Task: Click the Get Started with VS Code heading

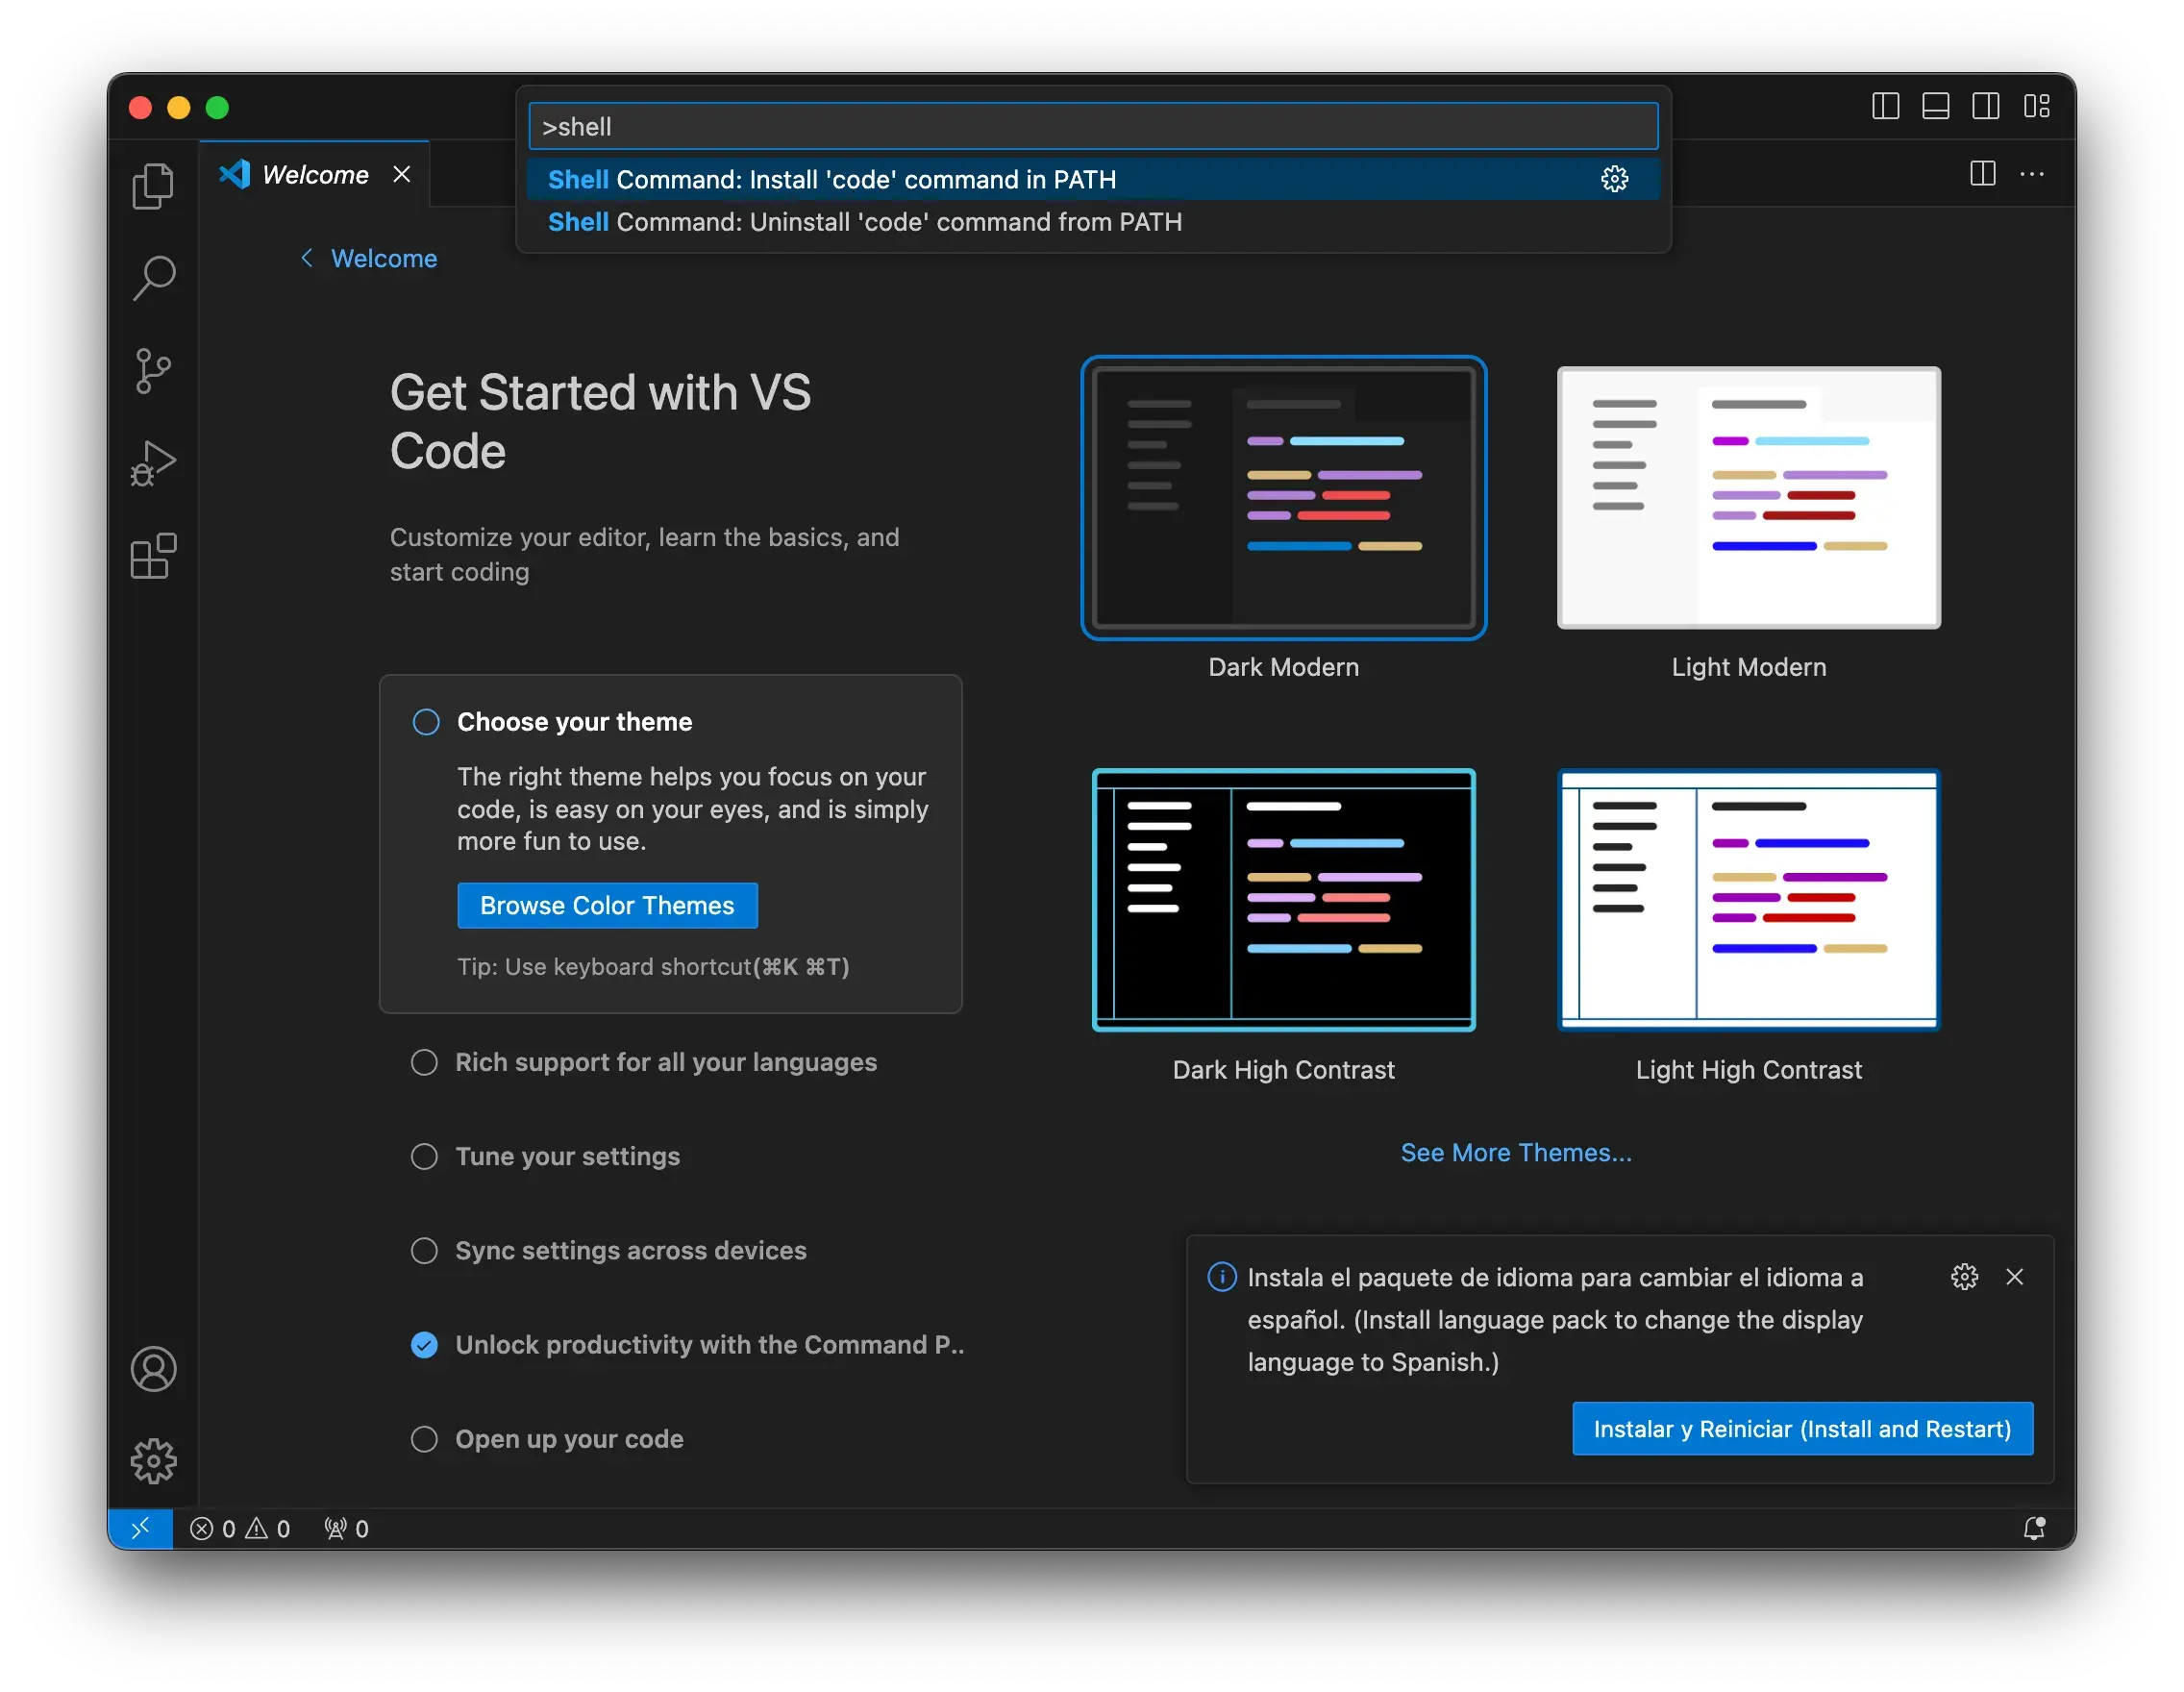Action: click(600, 421)
